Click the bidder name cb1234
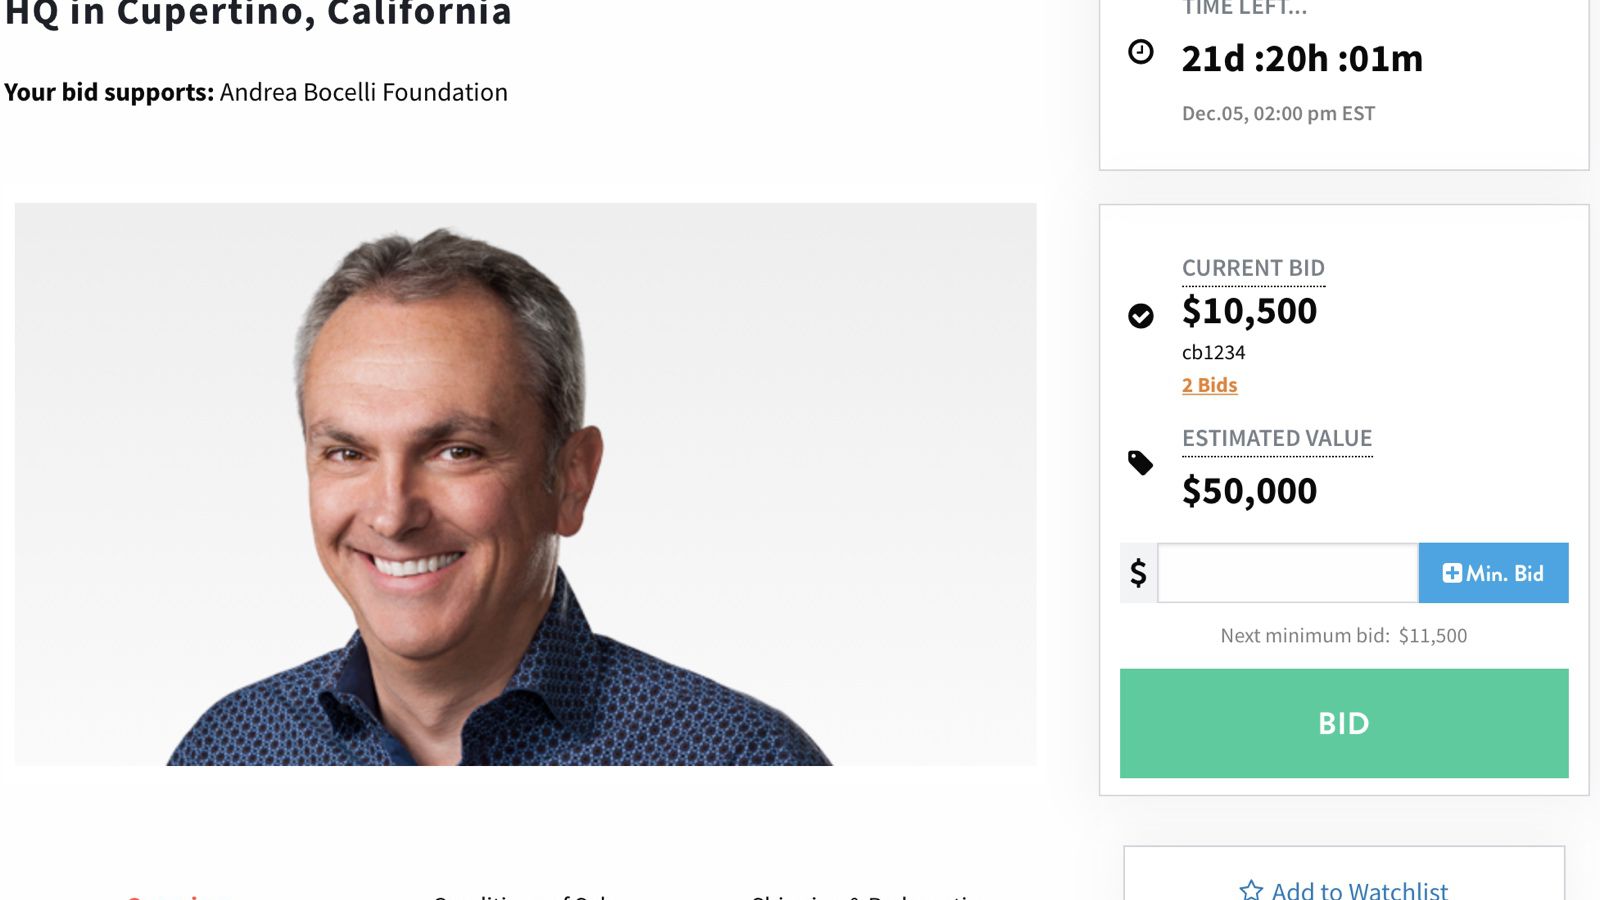Viewport: 1600px width, 900px height. click(x=1213, y=352)
